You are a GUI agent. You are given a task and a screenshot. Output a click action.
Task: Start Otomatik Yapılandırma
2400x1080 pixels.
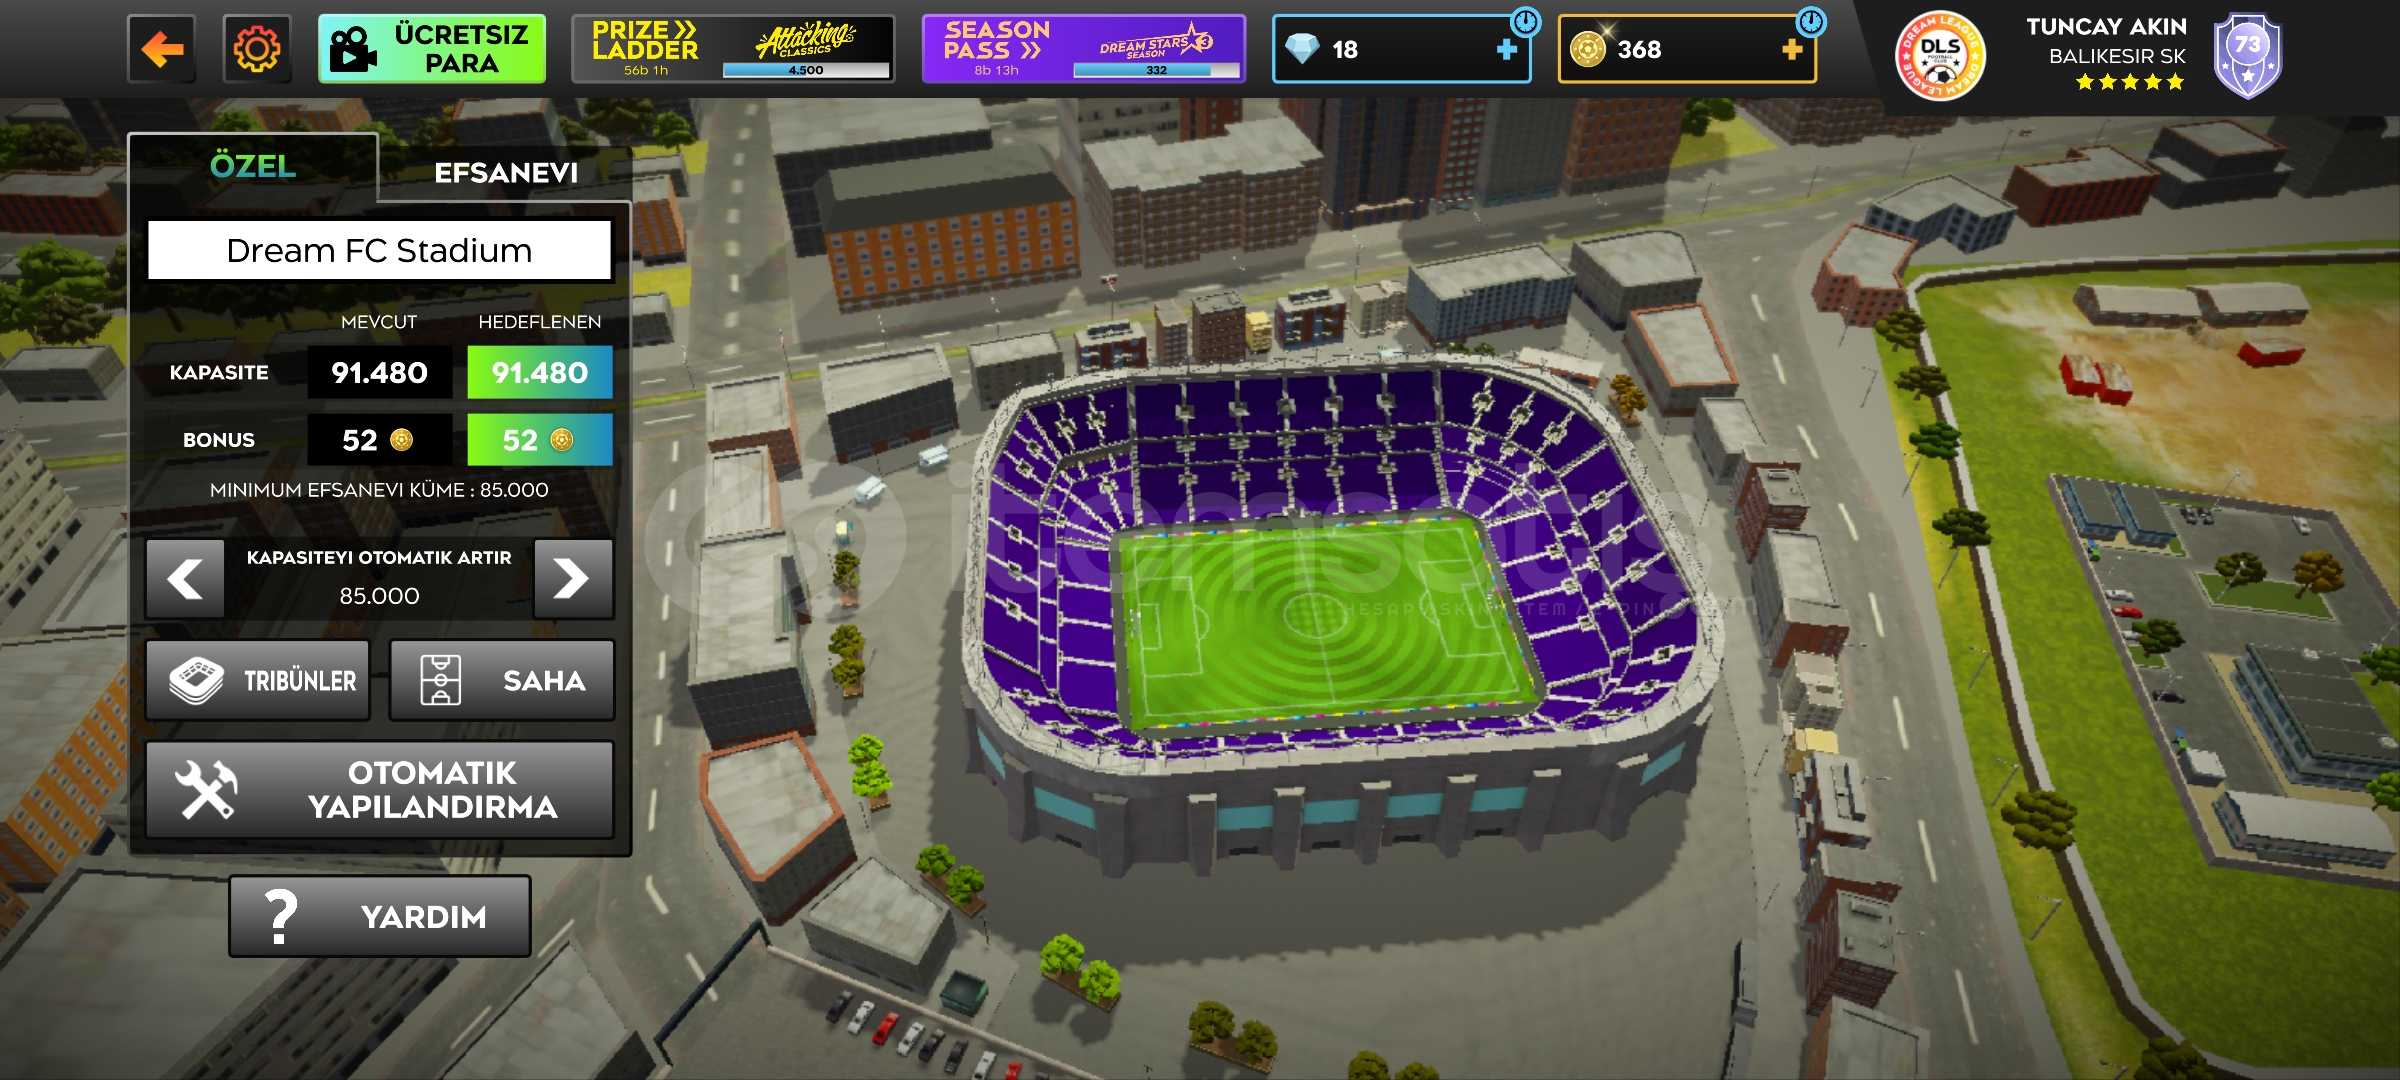pyautogui.click(x=380, y=790)
